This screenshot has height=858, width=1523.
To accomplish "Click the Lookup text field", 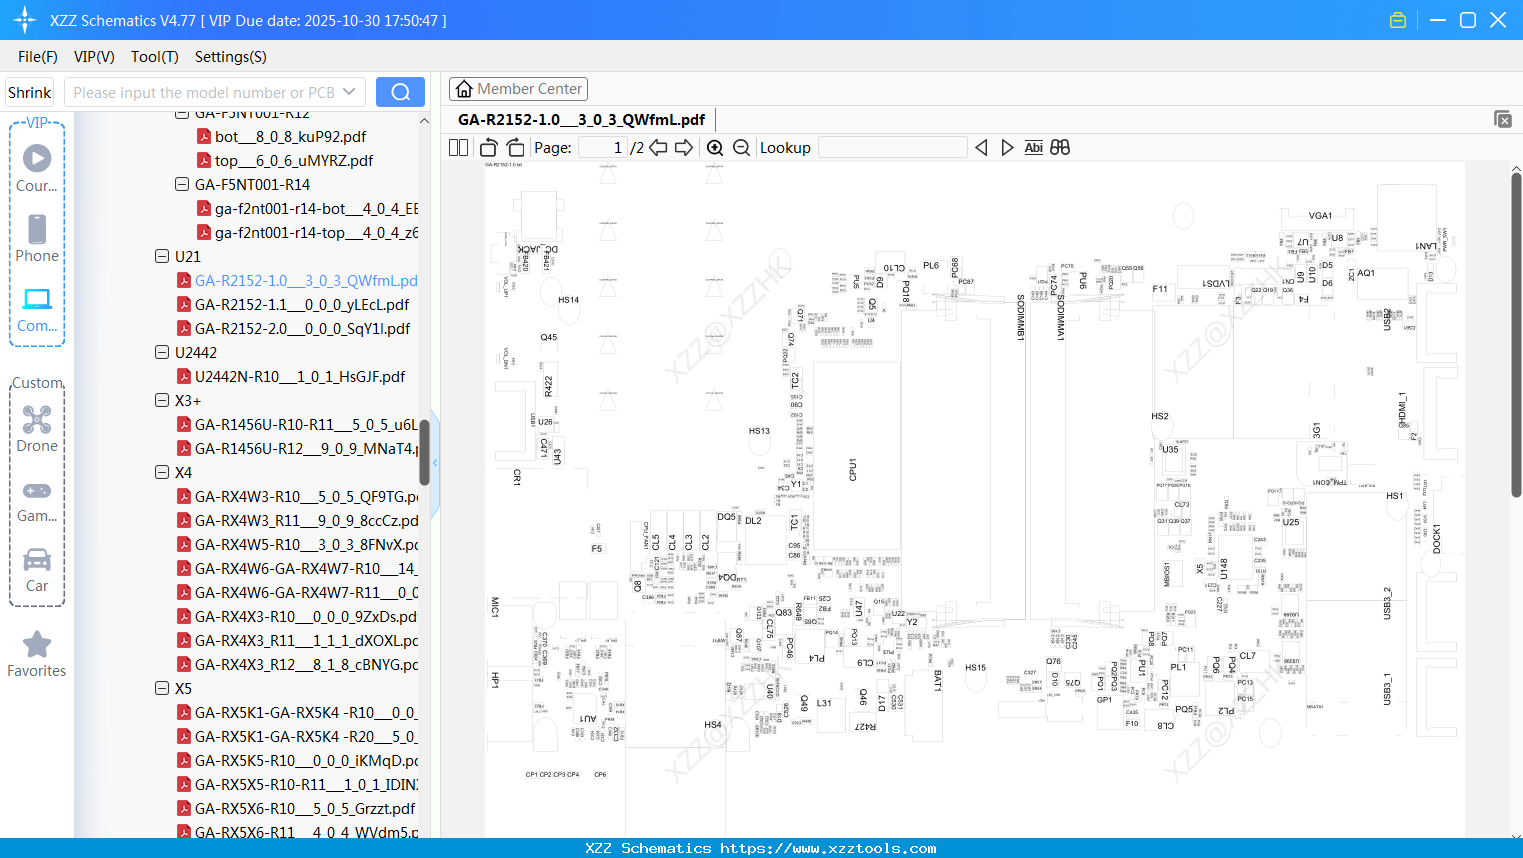I will 893,147.
